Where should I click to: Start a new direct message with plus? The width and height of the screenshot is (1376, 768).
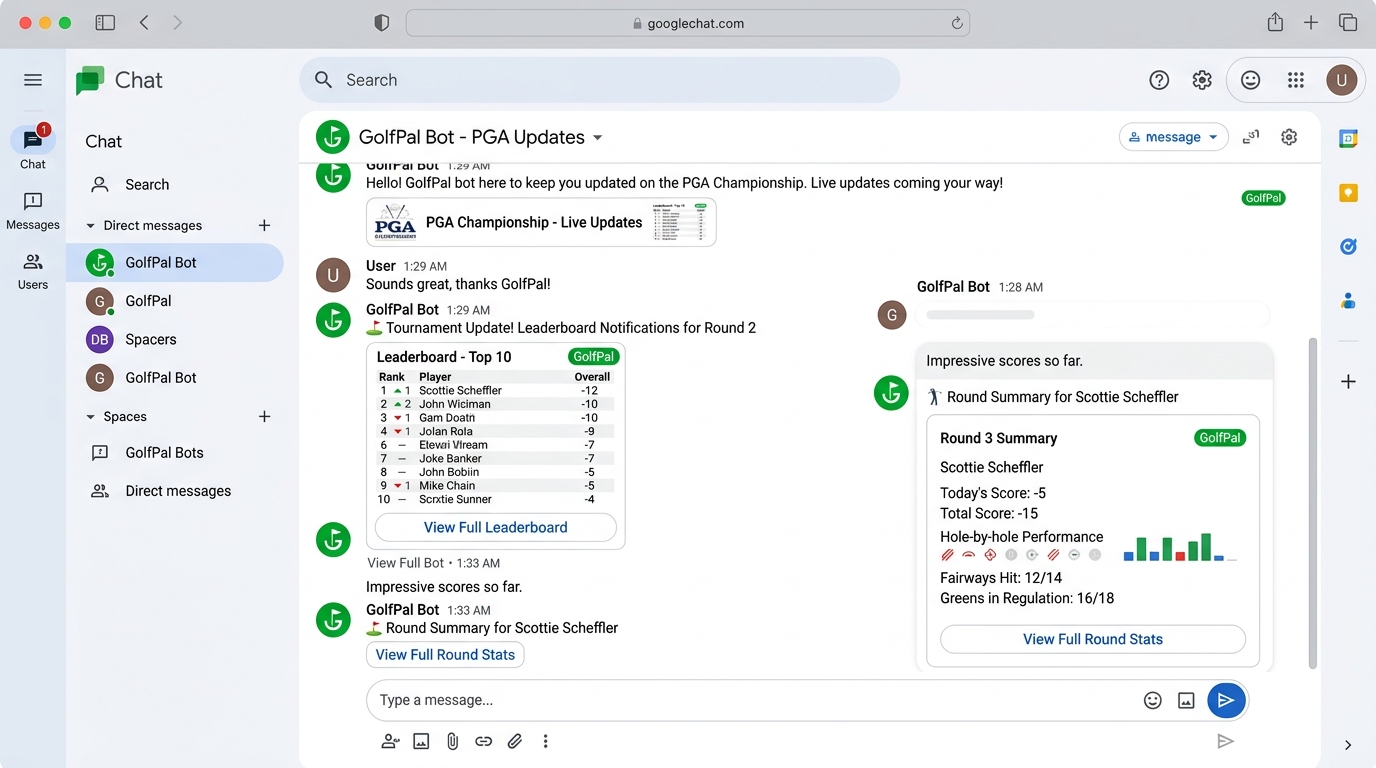[264, 225]
